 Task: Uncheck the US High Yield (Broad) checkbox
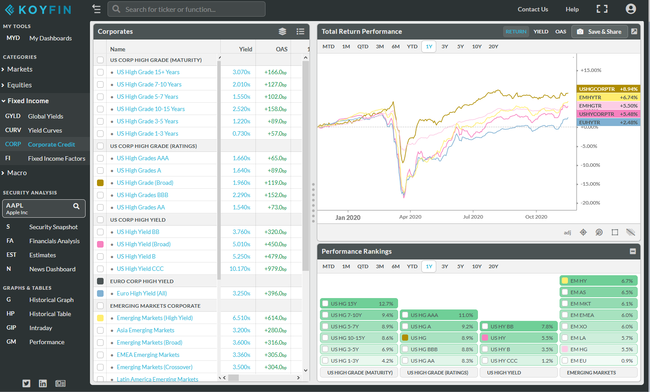pyautogui.click(x=100, y=244)
